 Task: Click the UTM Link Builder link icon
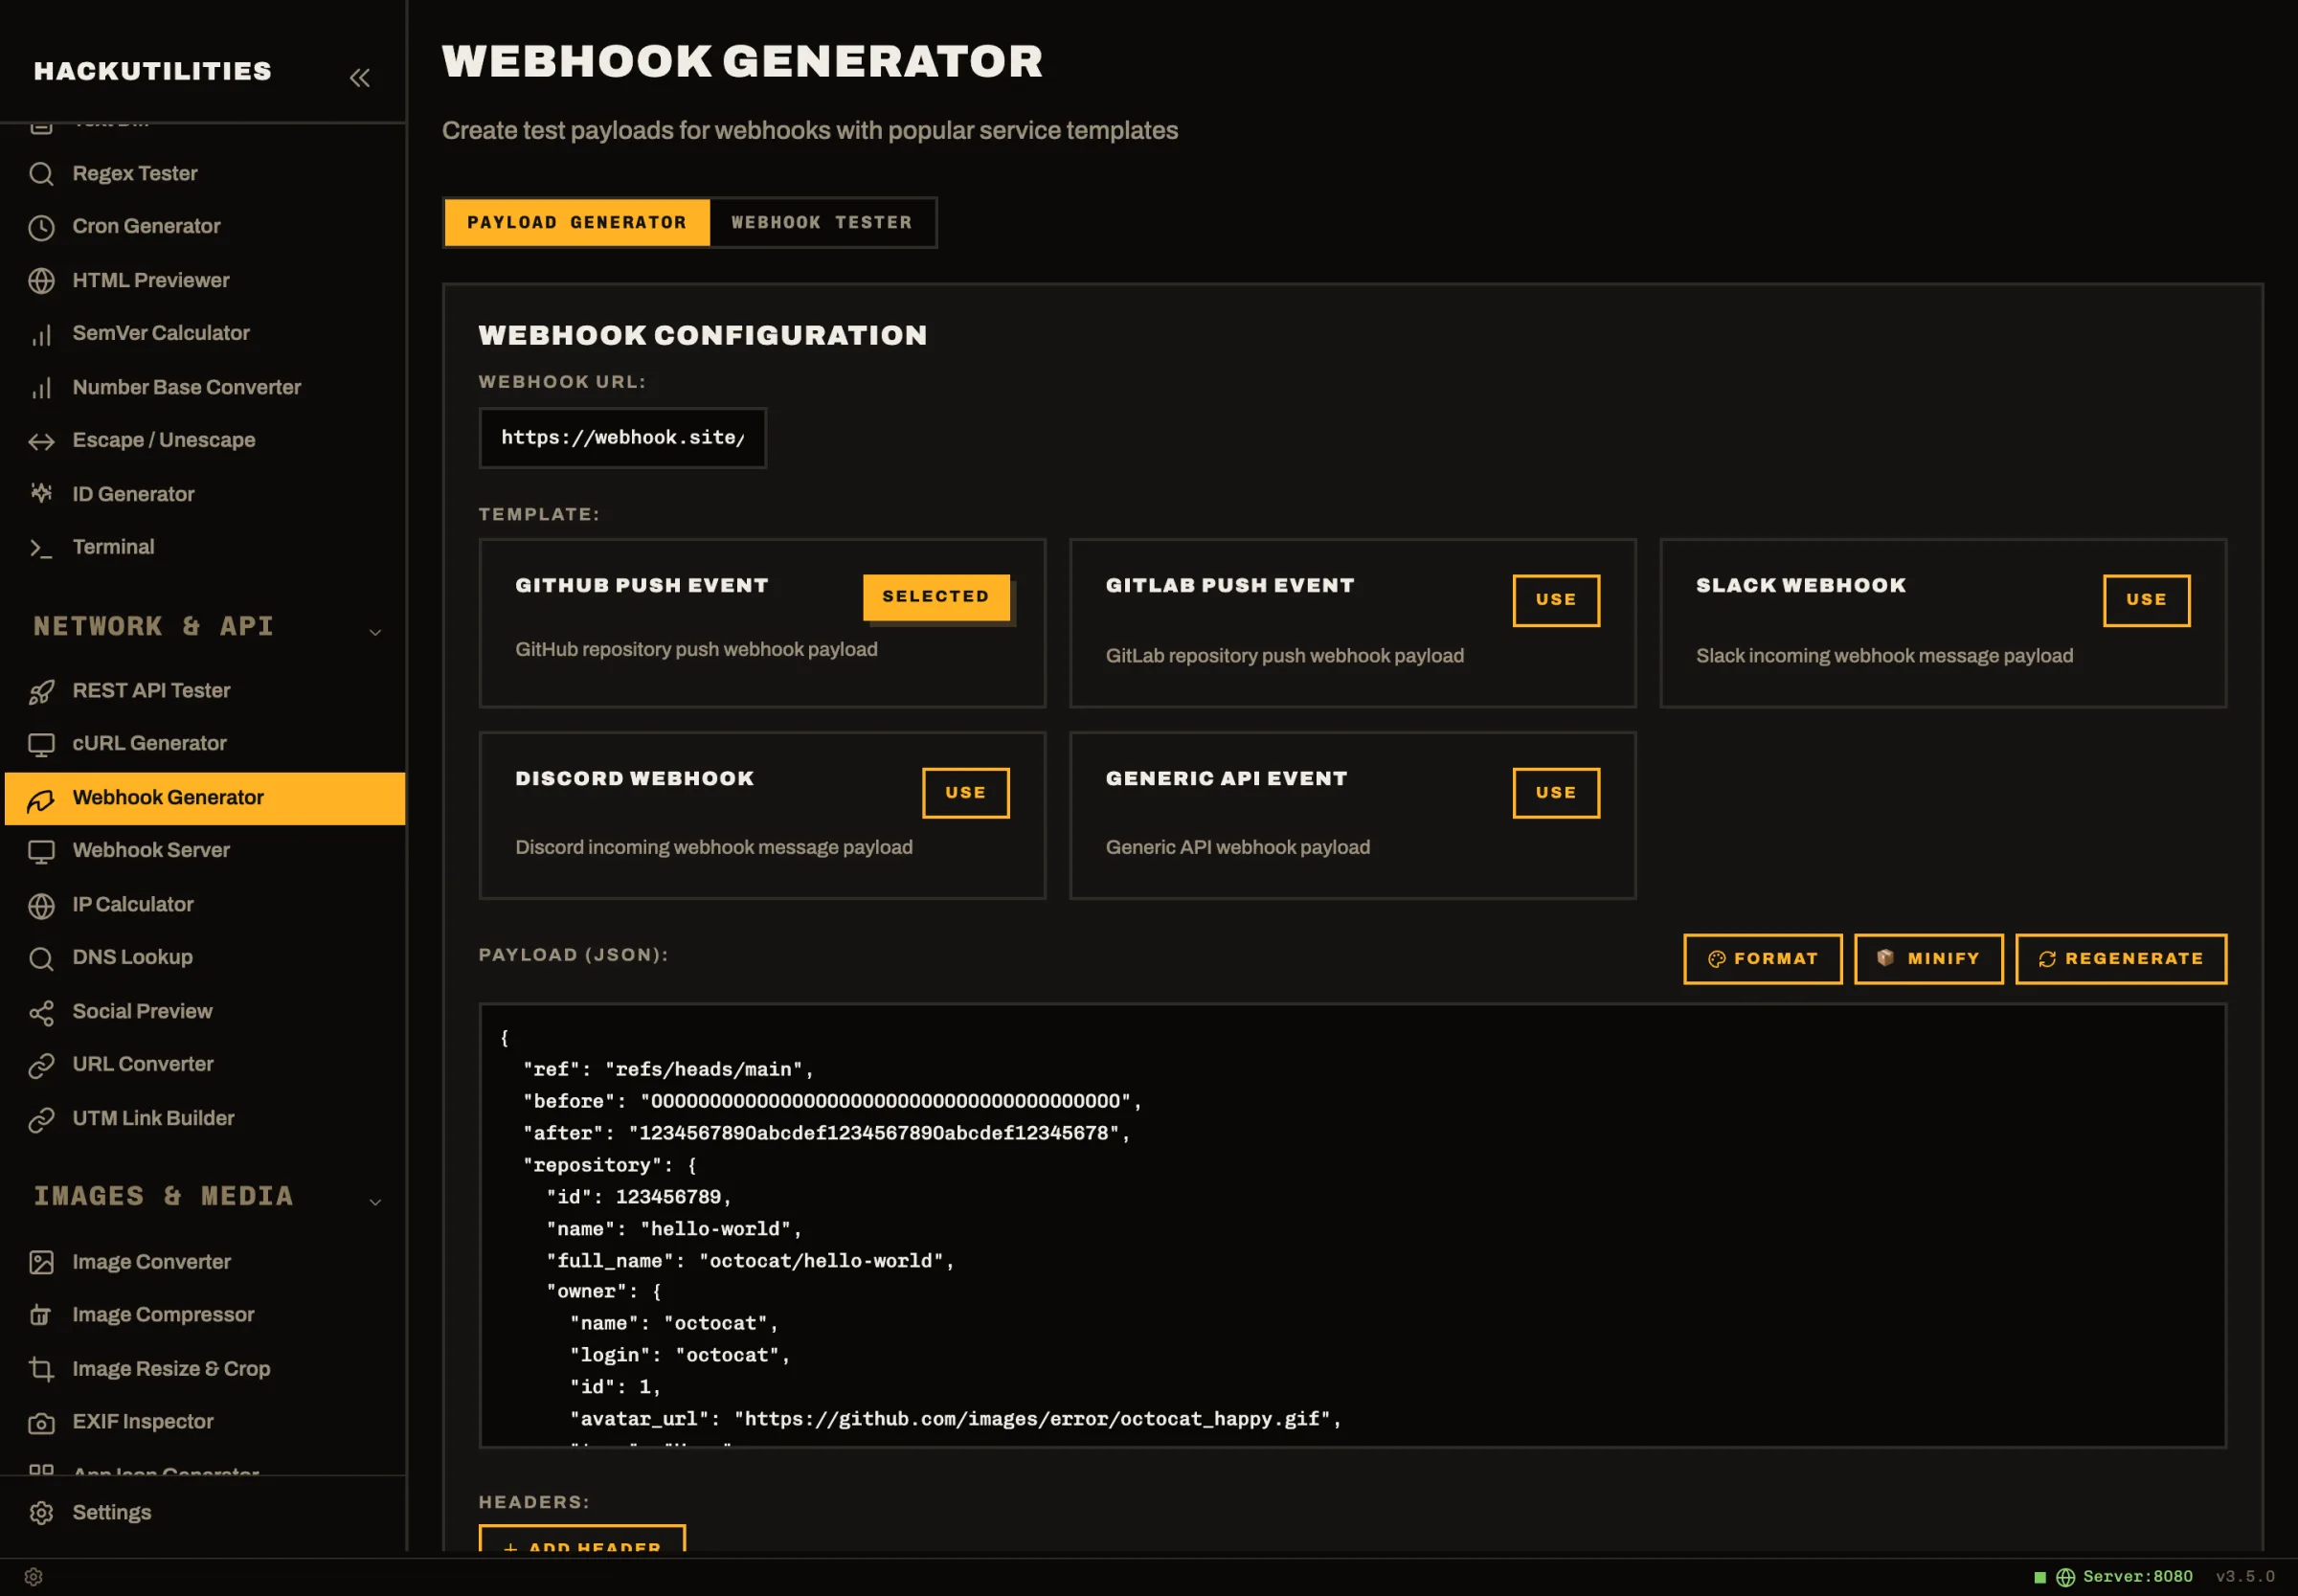41,1119
